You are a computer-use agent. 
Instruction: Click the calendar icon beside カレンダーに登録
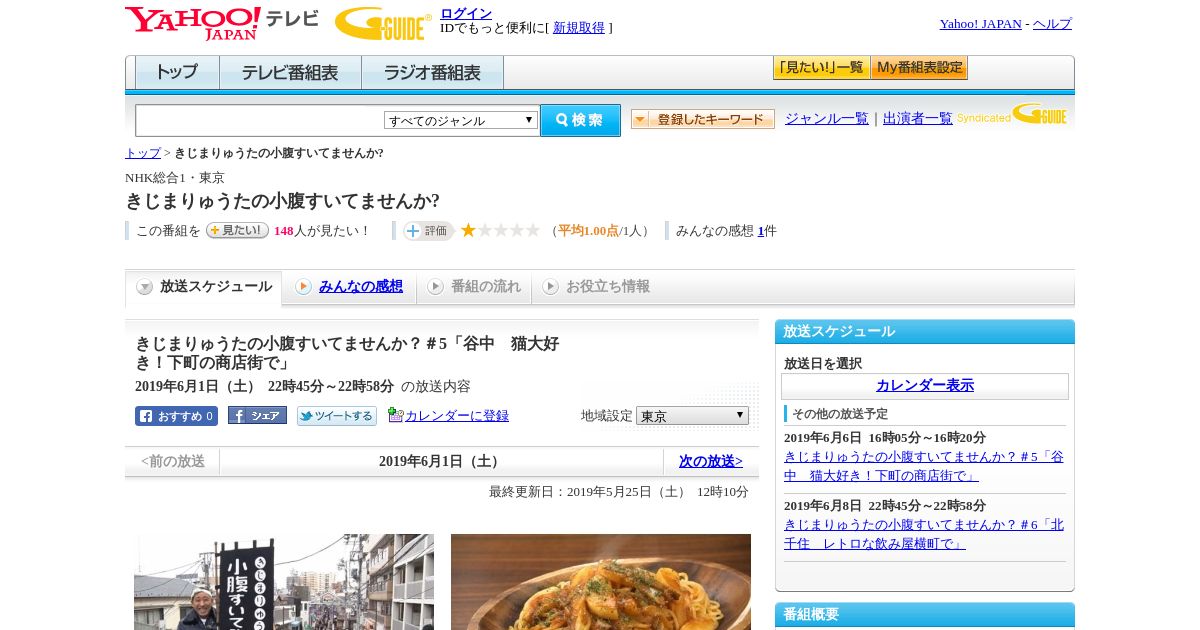point(396,415)
